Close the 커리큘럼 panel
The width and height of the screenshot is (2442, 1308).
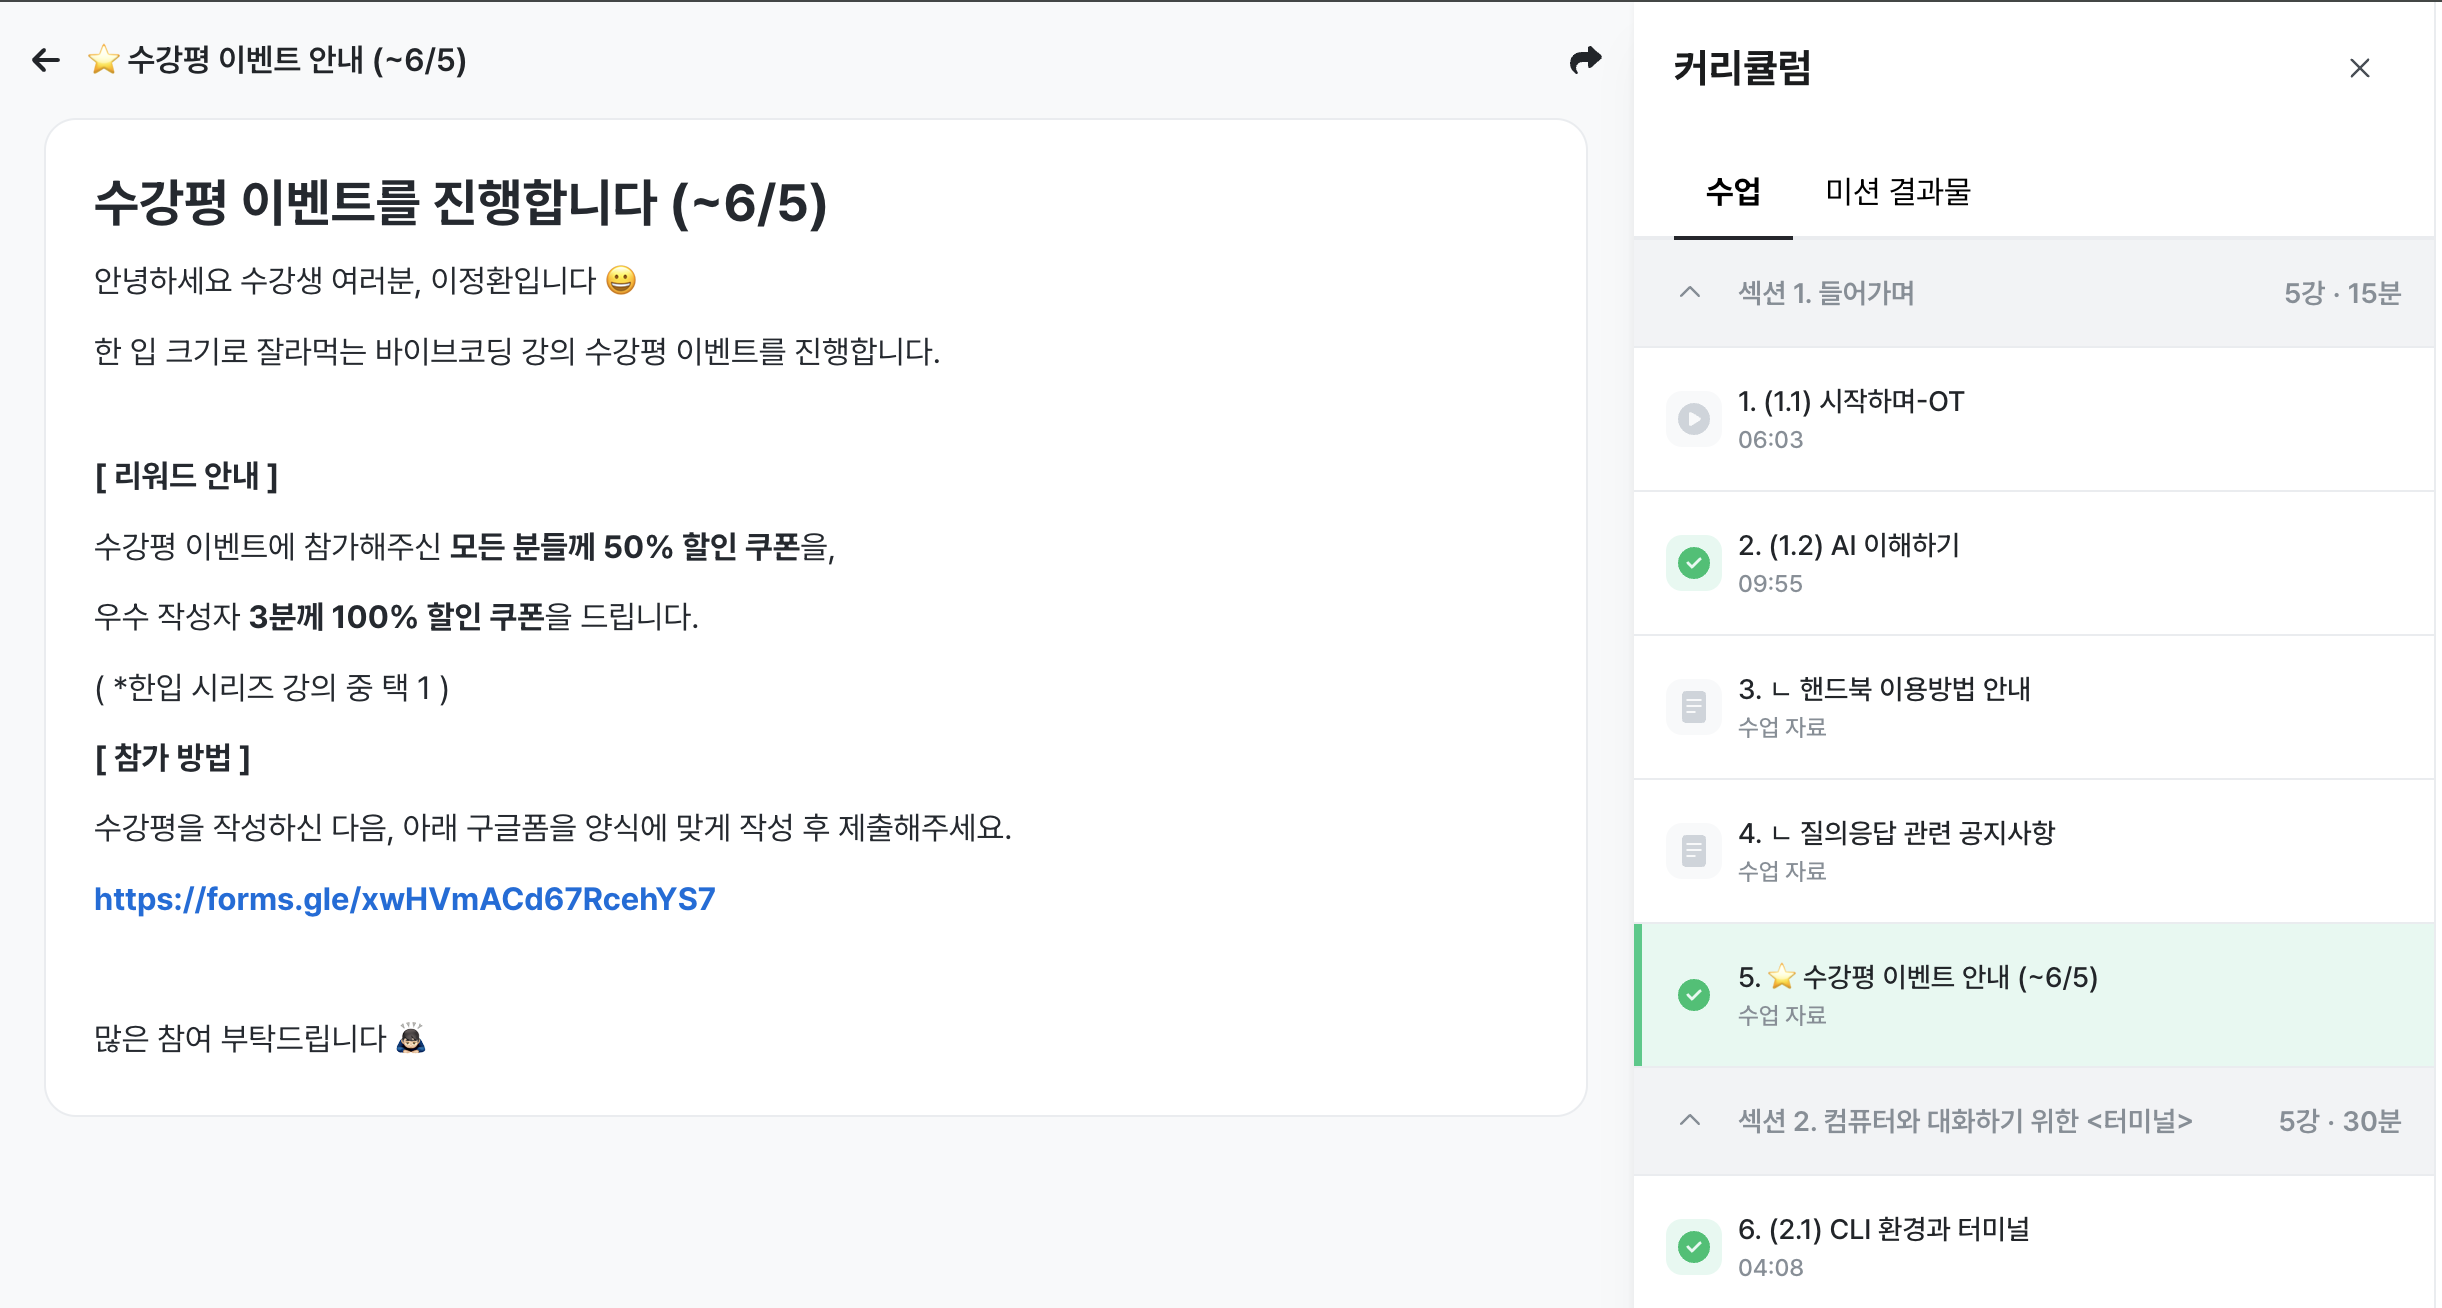[x=2360, y=68]
